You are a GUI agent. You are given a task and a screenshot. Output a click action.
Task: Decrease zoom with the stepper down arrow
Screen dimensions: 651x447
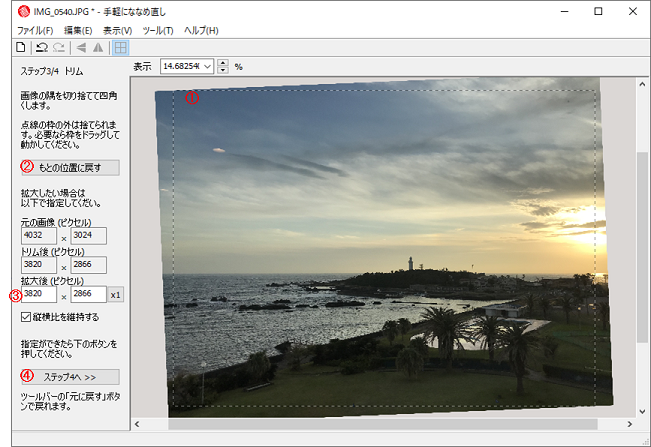tap(223, 71)
